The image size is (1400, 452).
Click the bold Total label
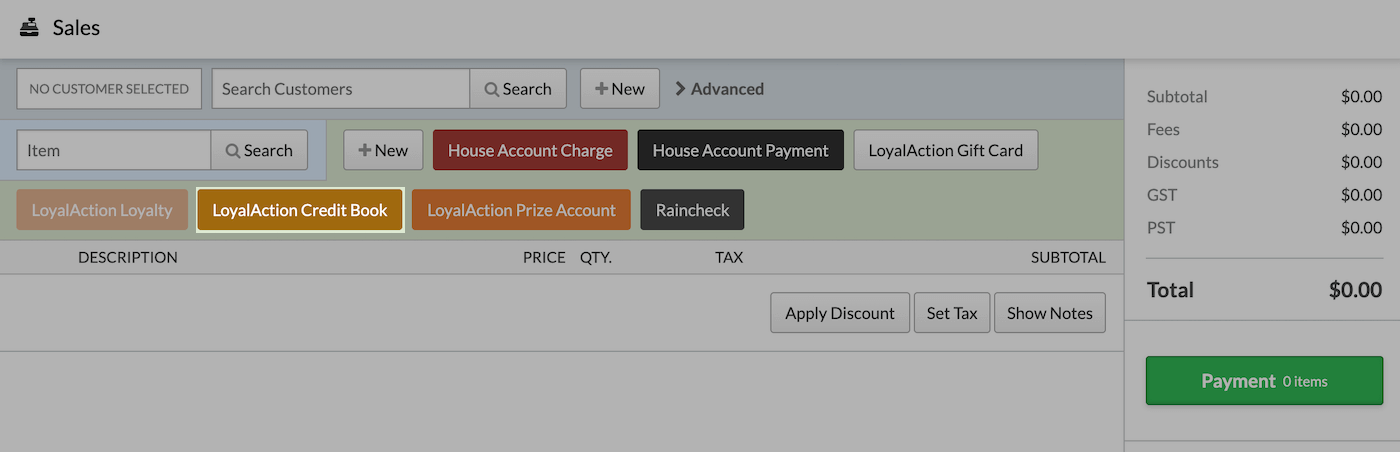click(x=1170, y=290)
